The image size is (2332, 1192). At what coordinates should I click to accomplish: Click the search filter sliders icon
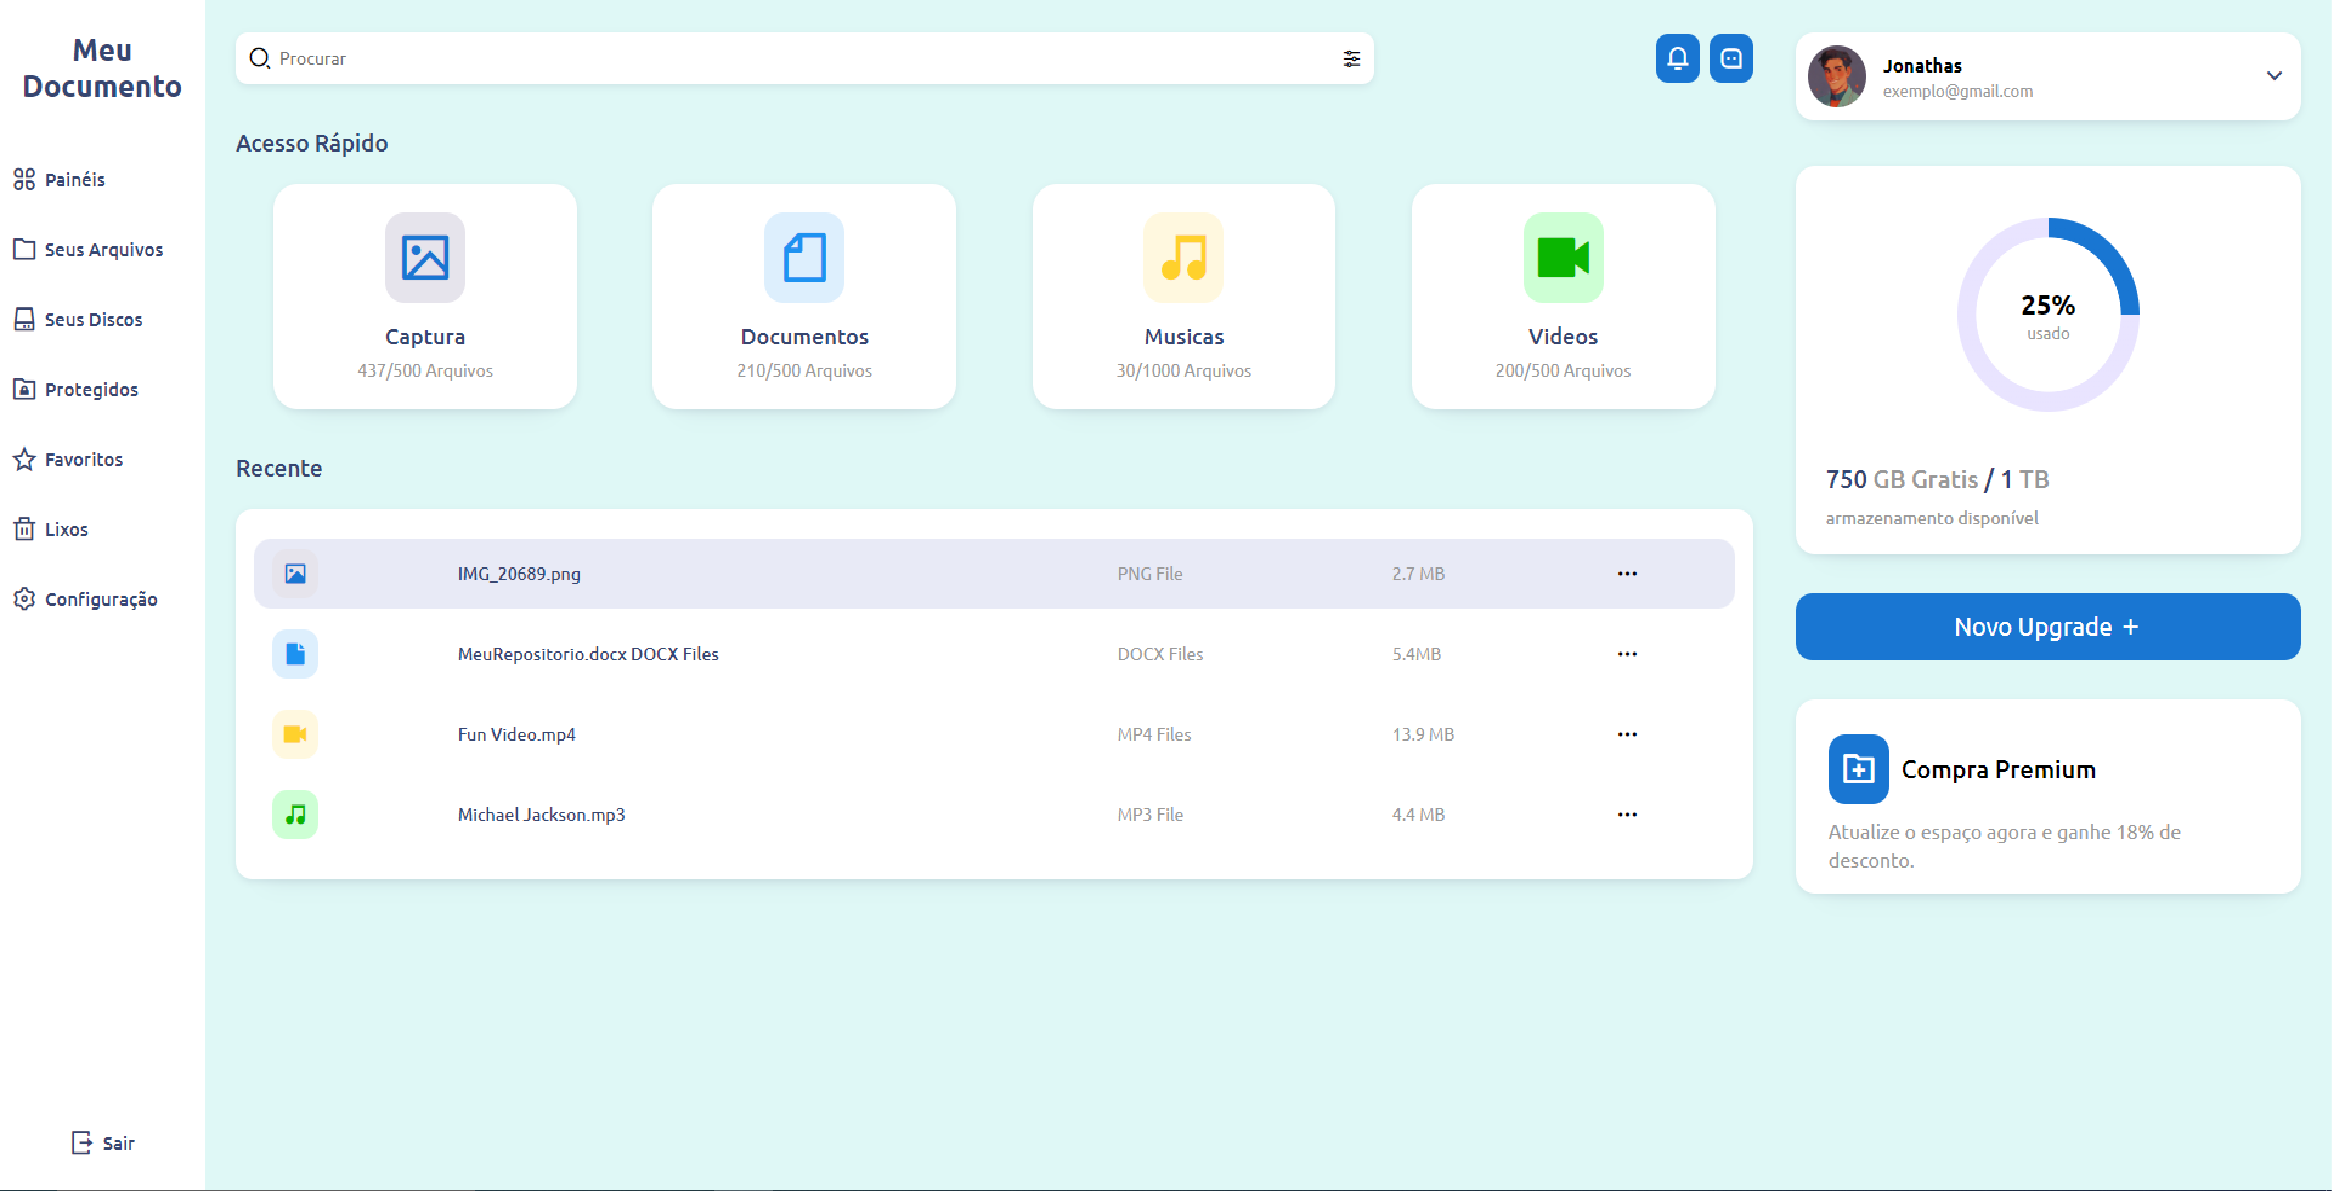pos(1351,59)
